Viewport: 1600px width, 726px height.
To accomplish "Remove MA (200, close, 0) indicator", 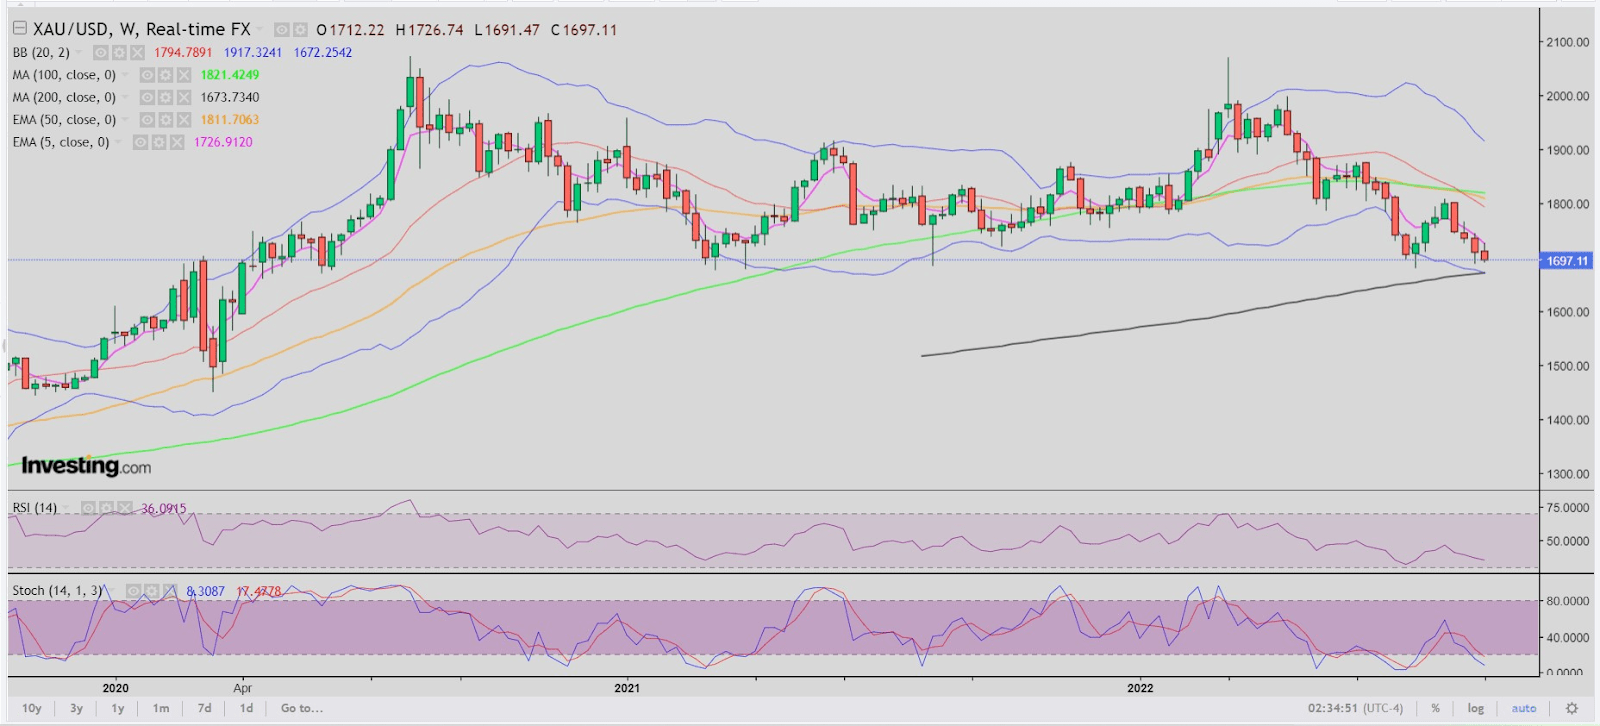I will click(183, 97).
